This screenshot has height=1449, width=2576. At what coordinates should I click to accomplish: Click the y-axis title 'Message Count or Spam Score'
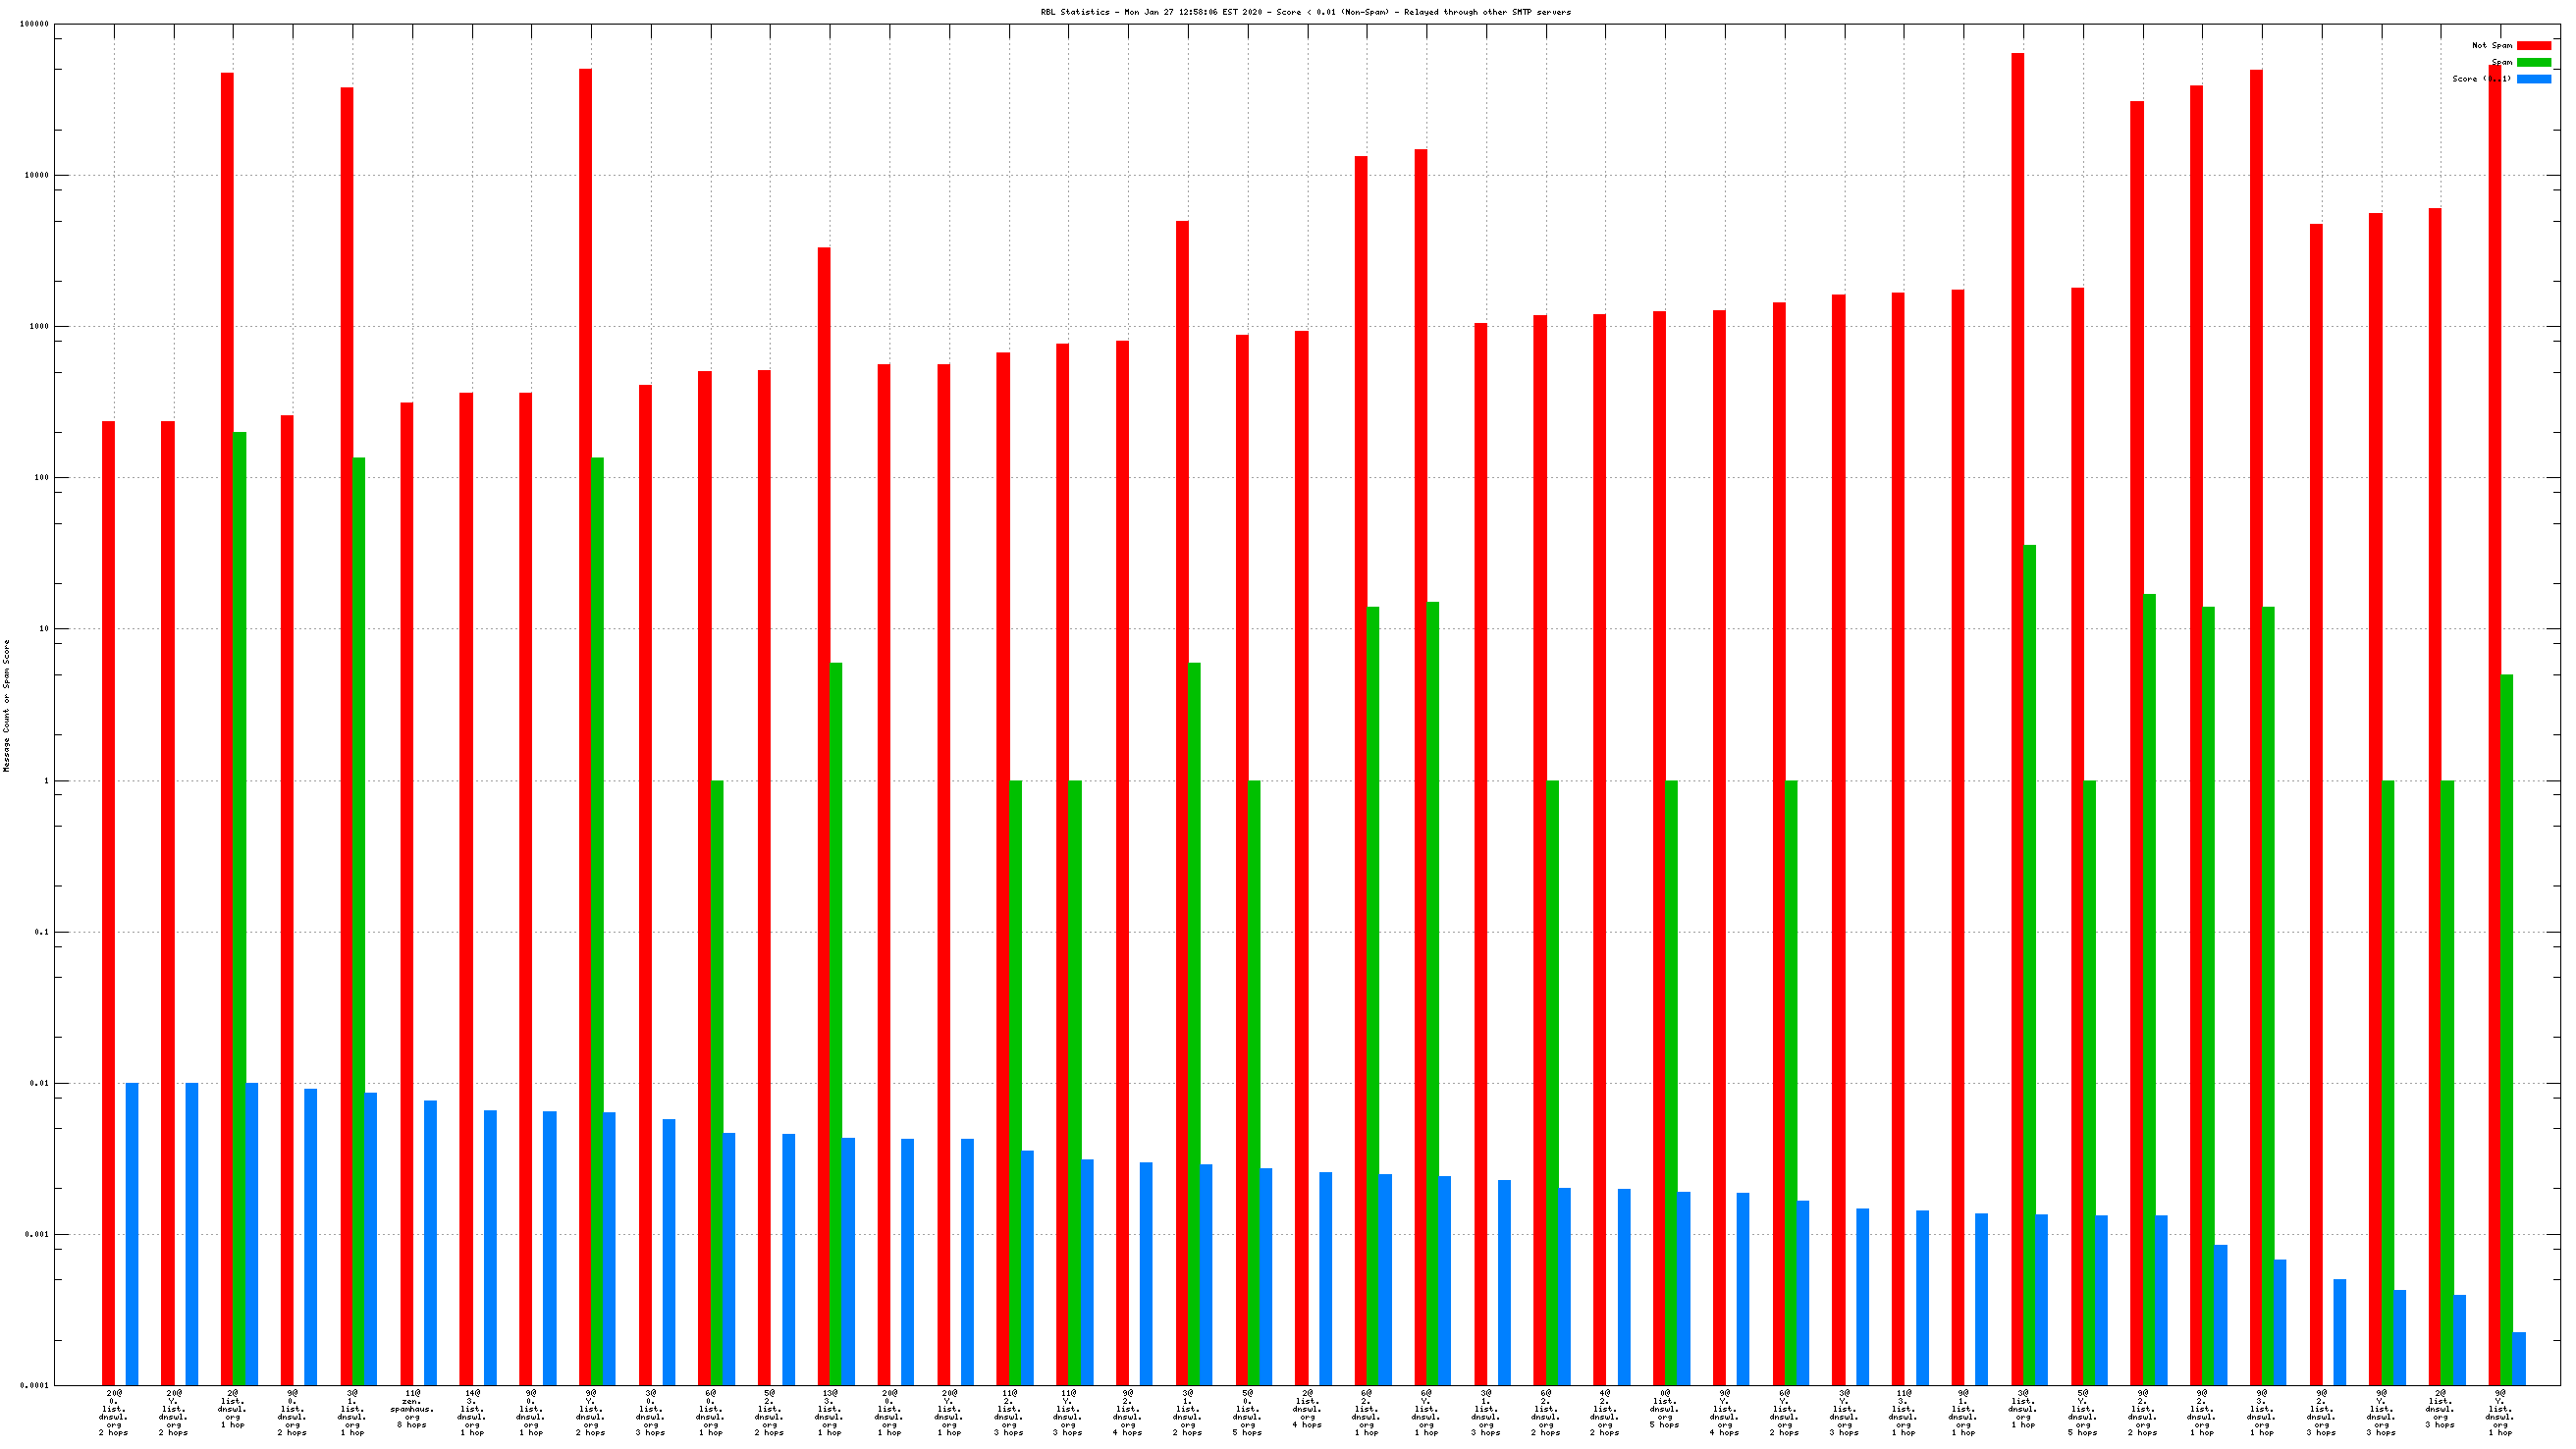[7, 705]
